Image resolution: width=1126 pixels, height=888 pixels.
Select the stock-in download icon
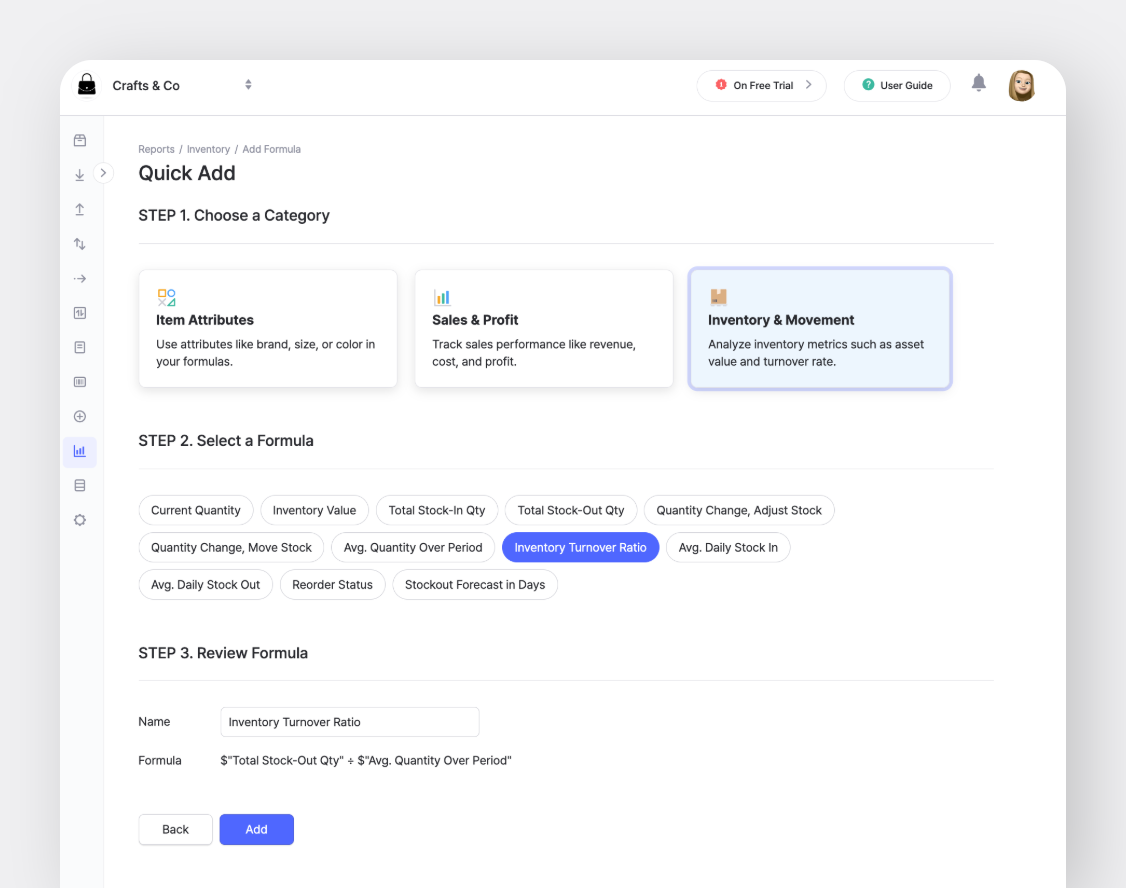(79, 174)
